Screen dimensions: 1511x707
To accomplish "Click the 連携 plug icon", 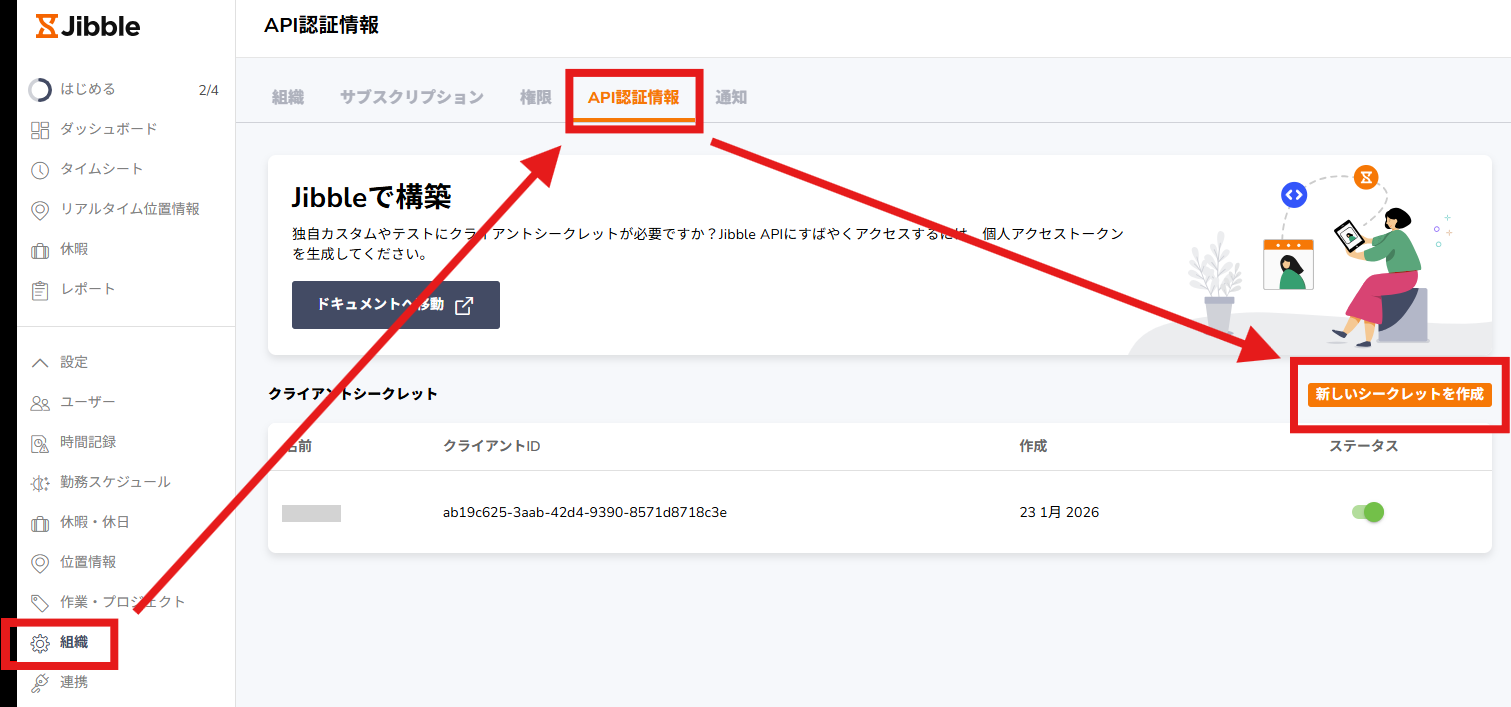I will point(40,683).
